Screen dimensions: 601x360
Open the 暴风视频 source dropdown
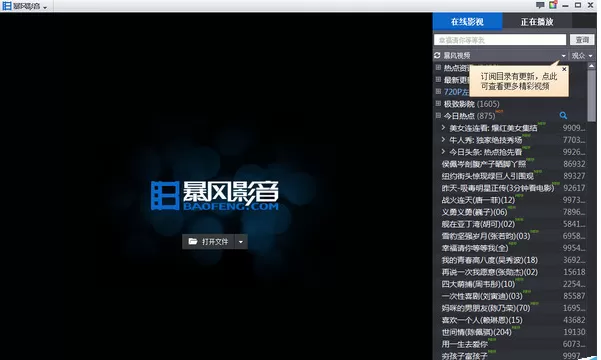[563, 56]
